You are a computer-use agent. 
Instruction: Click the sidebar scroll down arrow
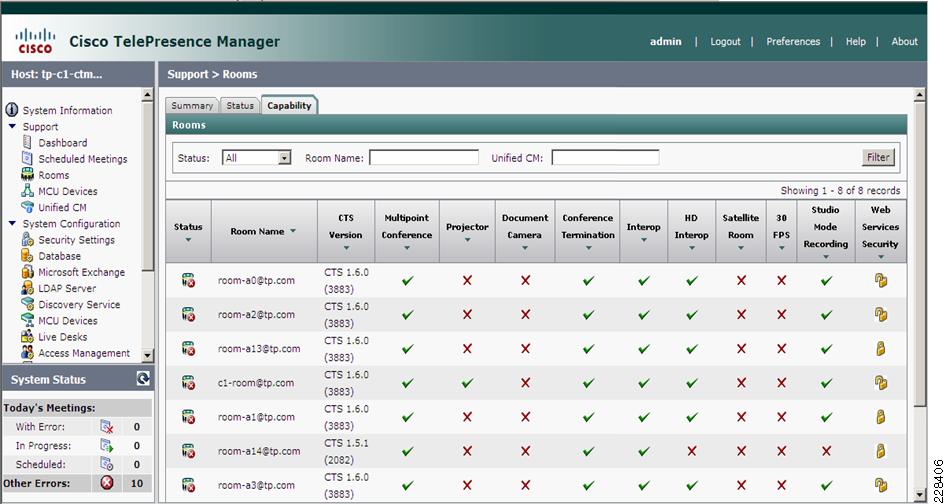point(147,355)
